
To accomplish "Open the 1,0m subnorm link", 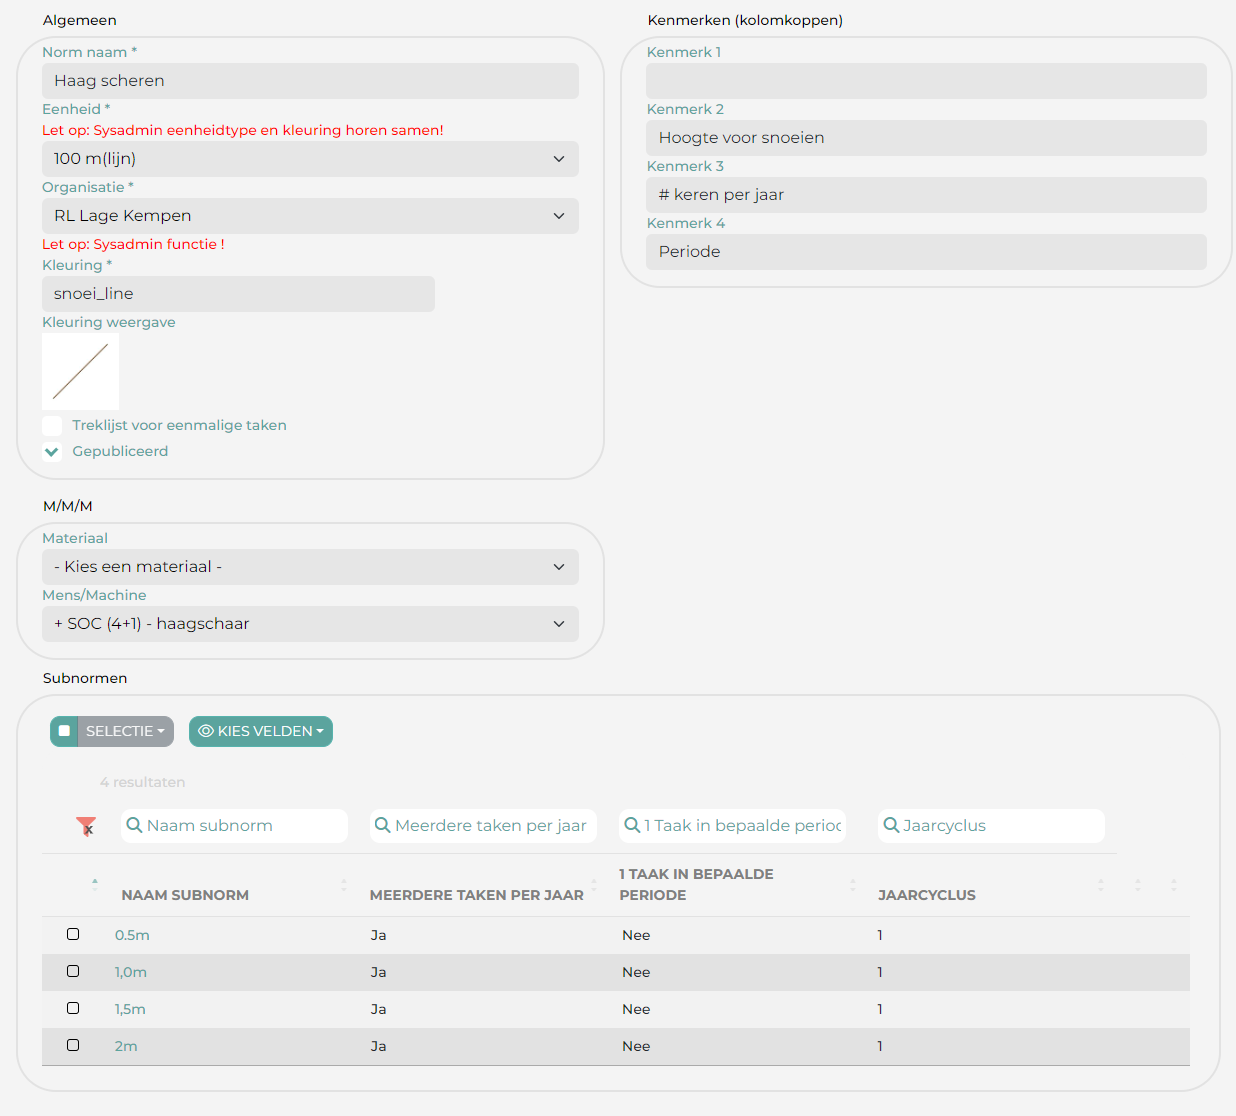I will tap(131, 972).
